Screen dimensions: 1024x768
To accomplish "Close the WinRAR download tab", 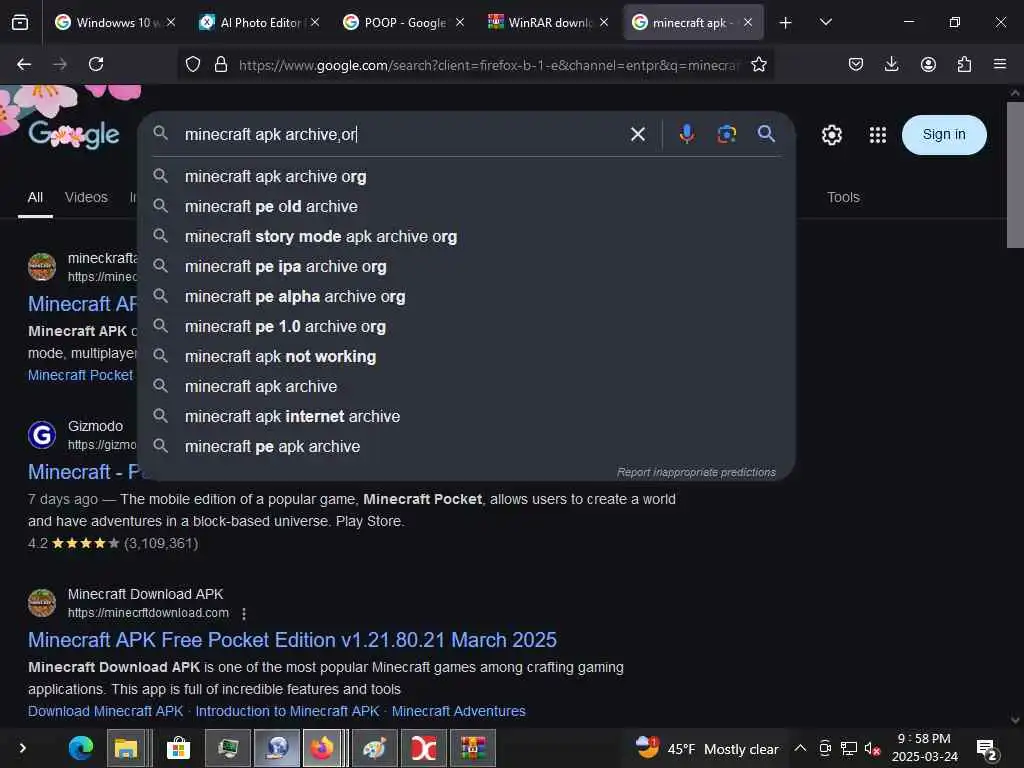I will 603,23.
